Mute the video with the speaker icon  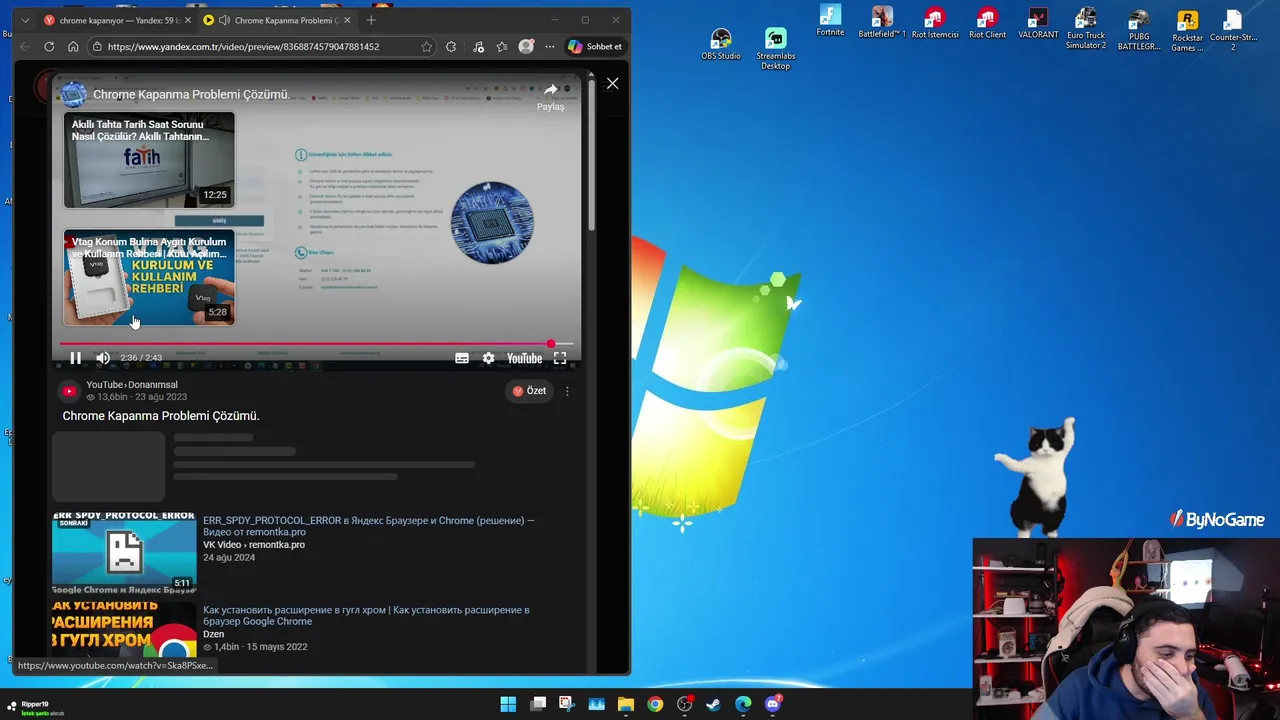click(x=103, y=358)
